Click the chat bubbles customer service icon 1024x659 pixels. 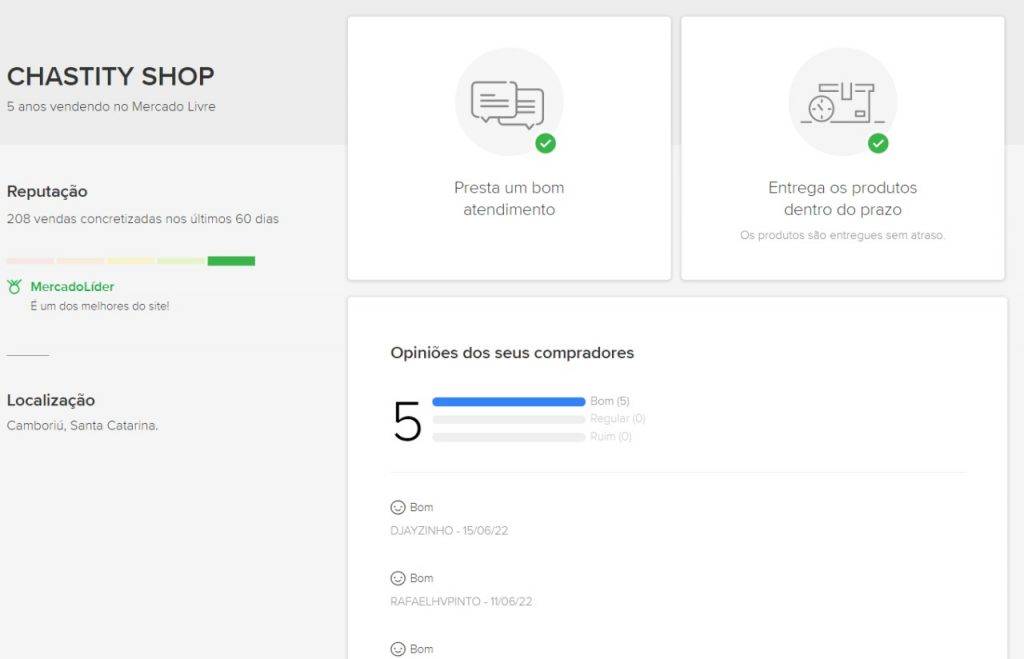tap(508, 103)
